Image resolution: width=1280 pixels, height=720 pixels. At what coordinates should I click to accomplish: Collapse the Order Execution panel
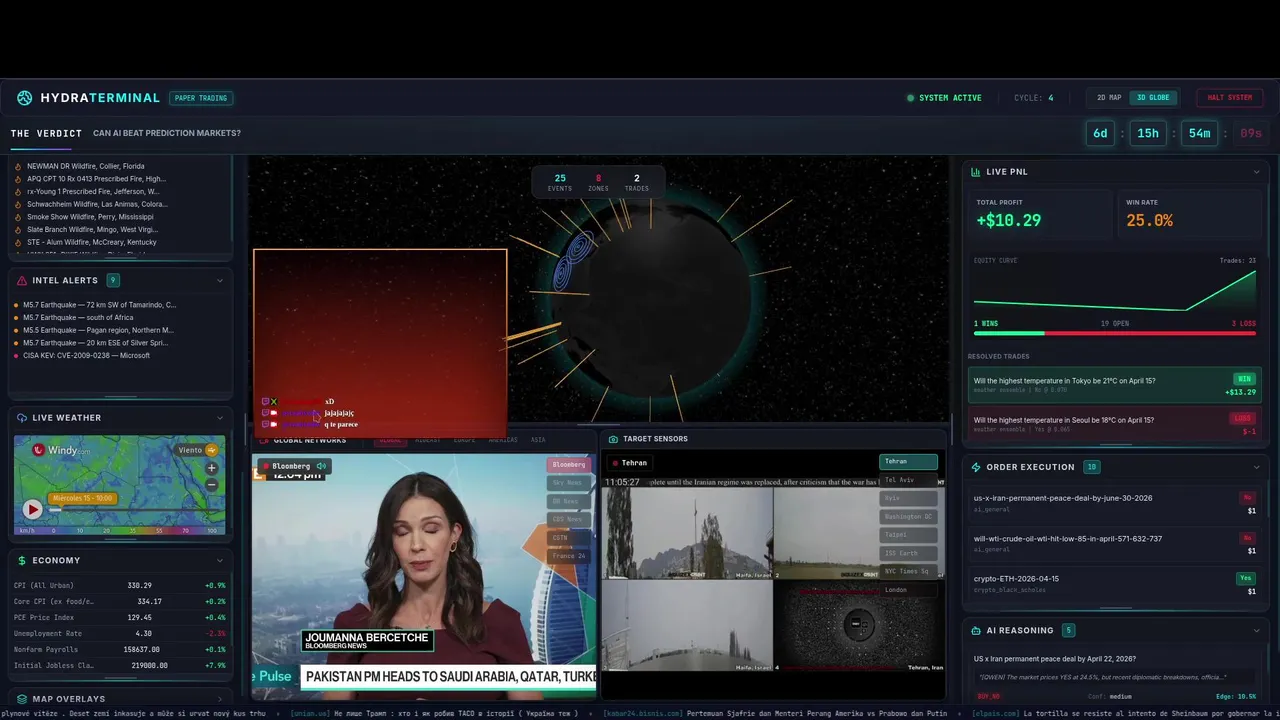coord(1257,467)
